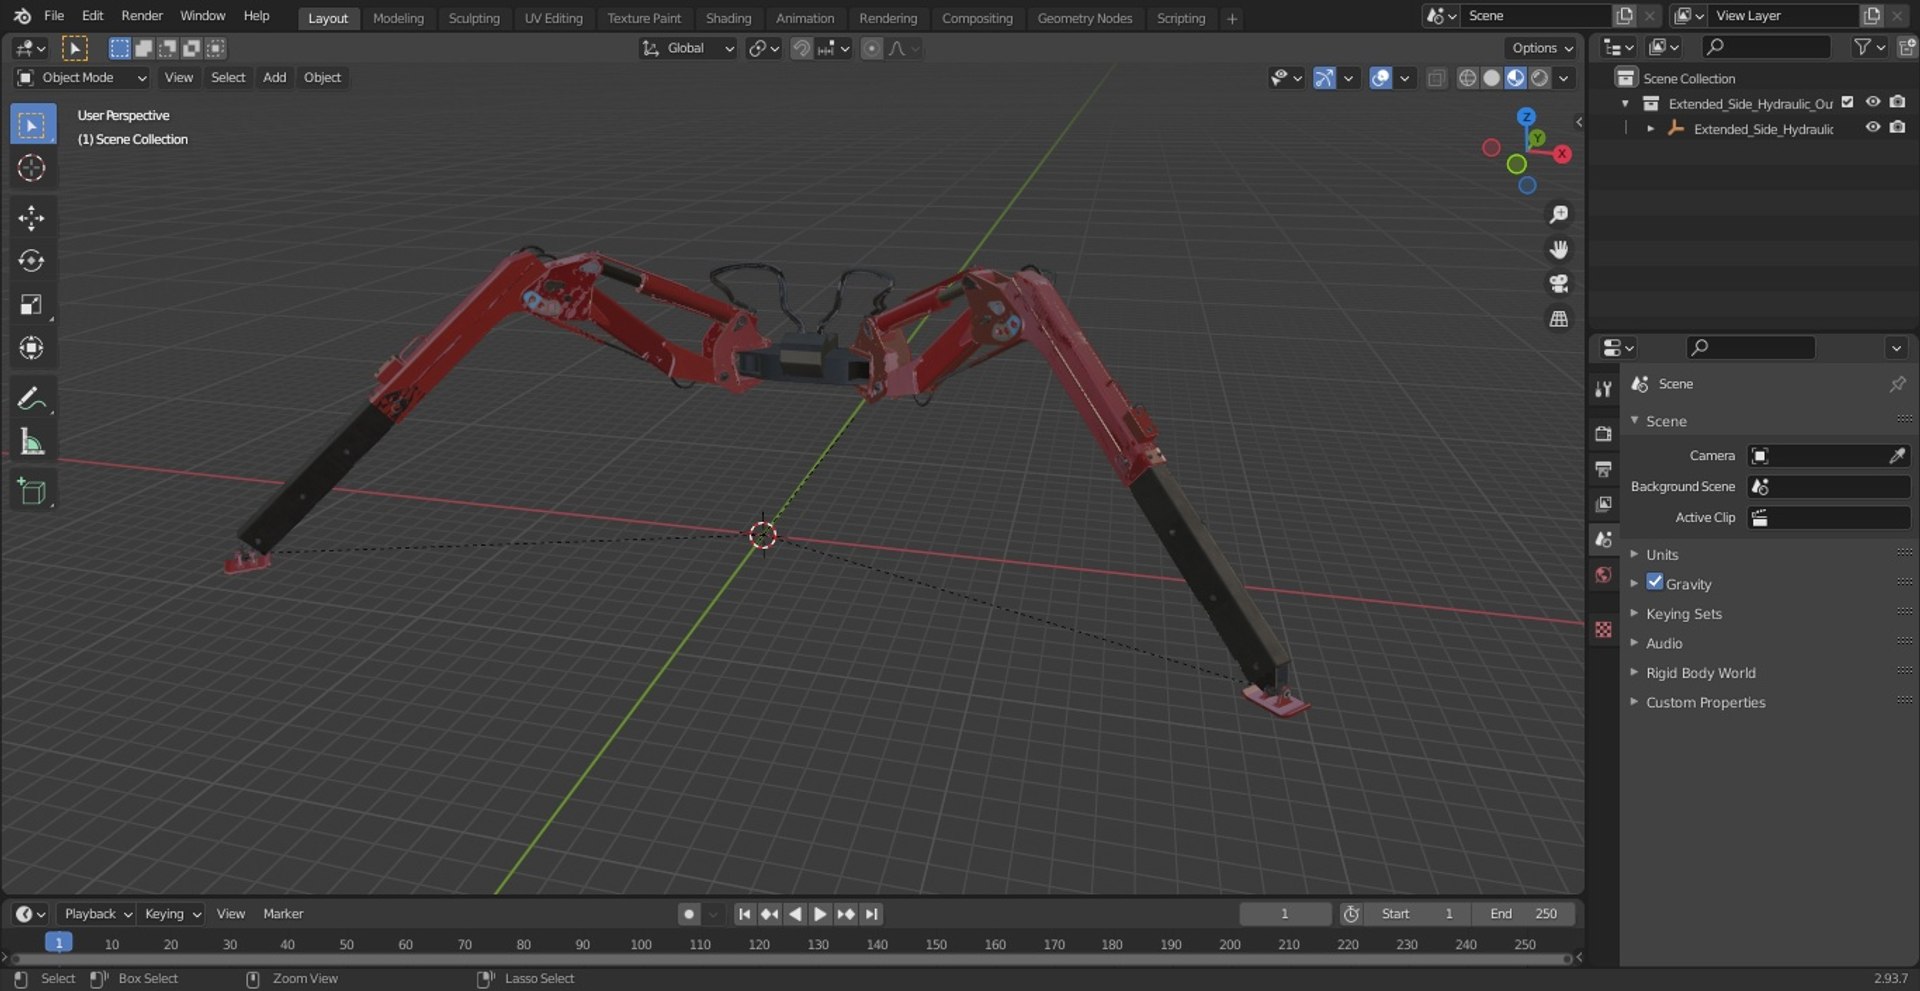
Task: Expand the Rigid Body World panel
Action: 1700,673
